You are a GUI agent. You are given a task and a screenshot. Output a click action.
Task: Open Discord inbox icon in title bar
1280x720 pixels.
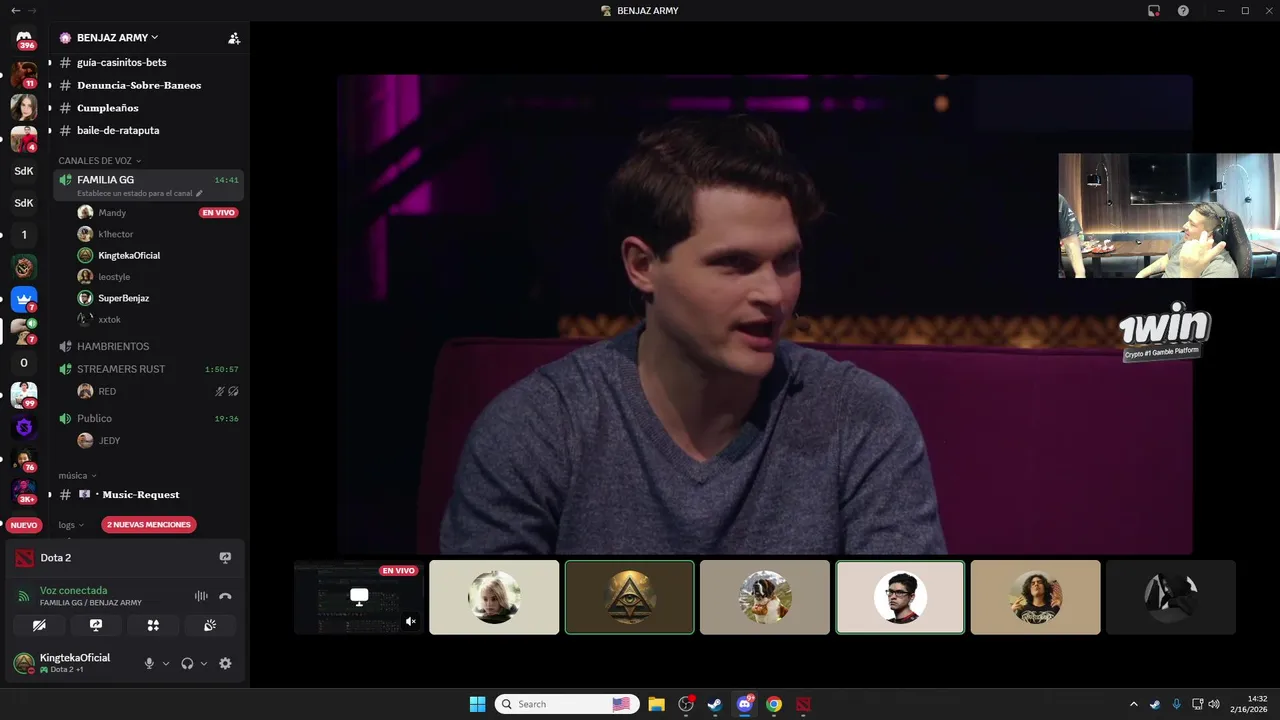coord(1154,11)
